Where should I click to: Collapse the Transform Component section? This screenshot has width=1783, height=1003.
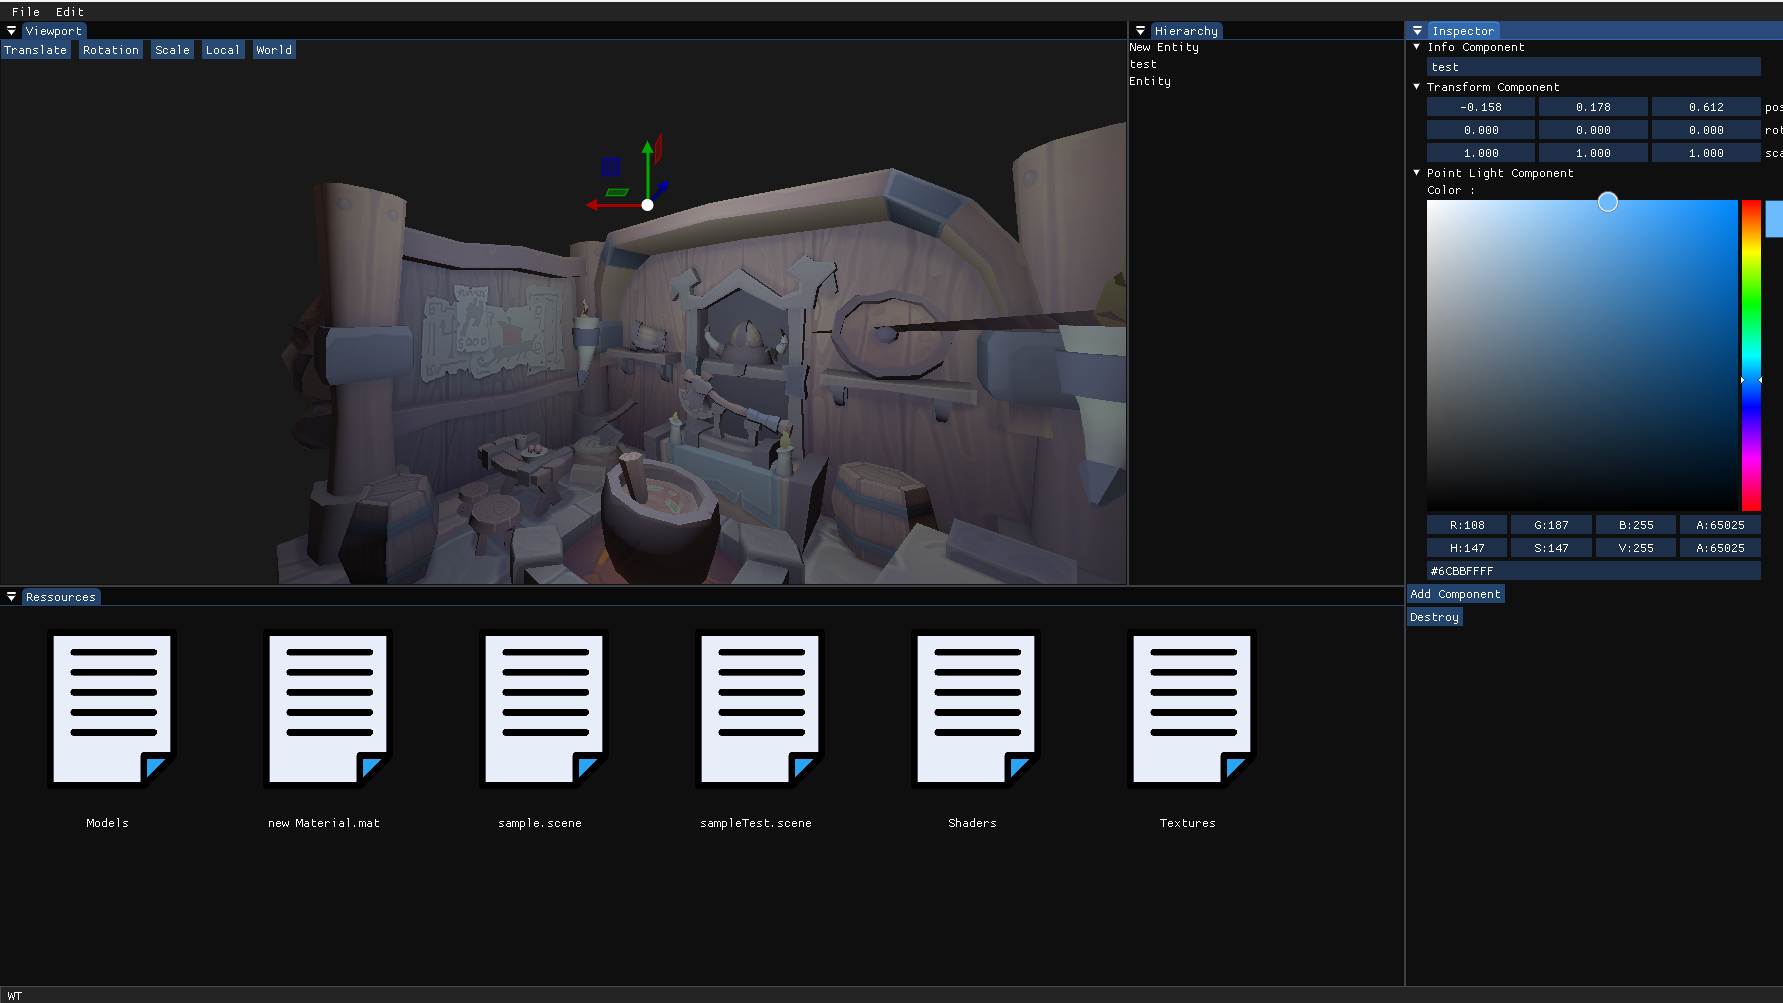[1416, 87]
